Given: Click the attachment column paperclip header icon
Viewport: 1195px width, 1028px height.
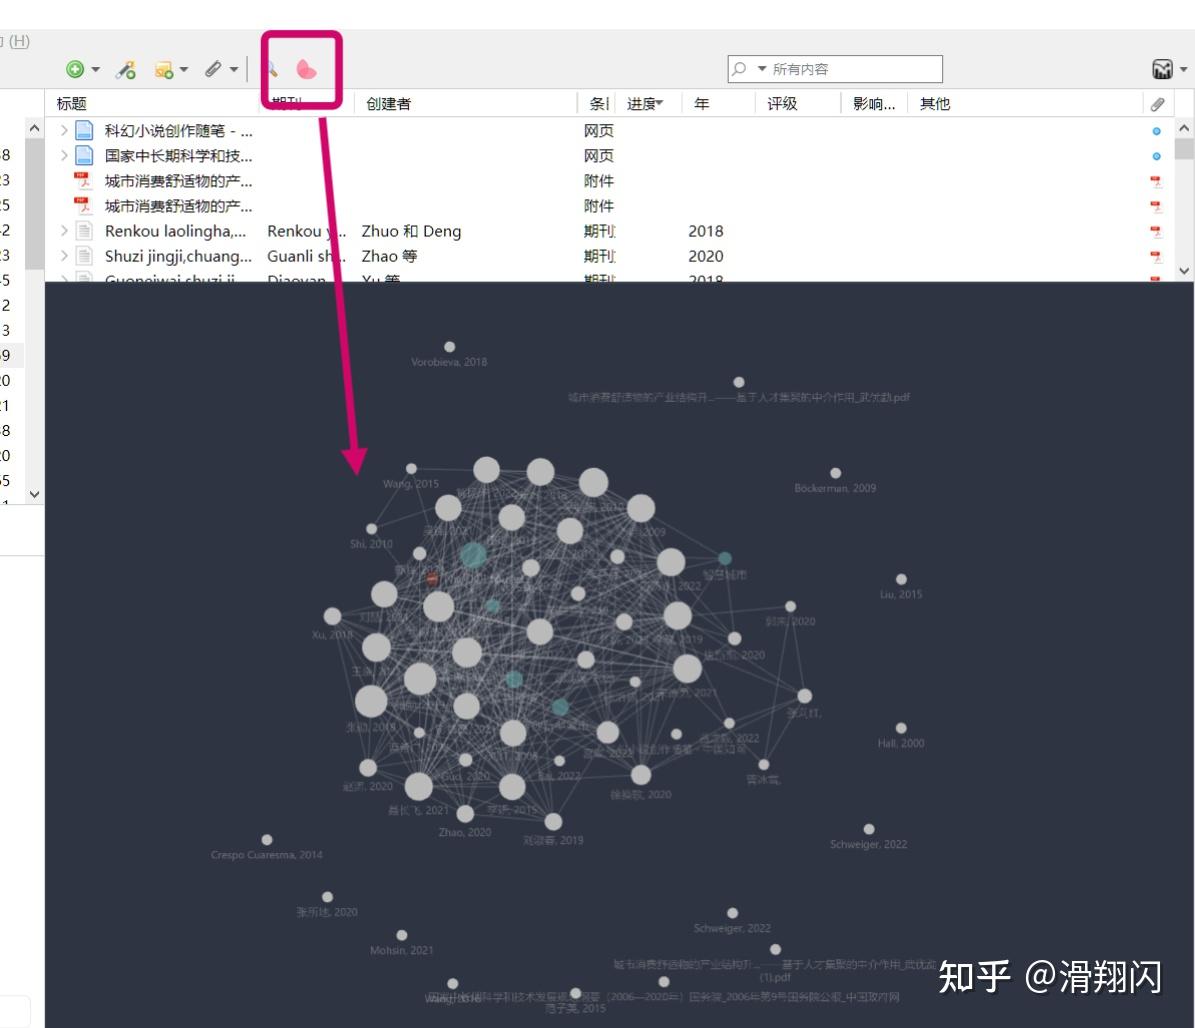Looking at the screenshot, I should (x=1156, y=103).
